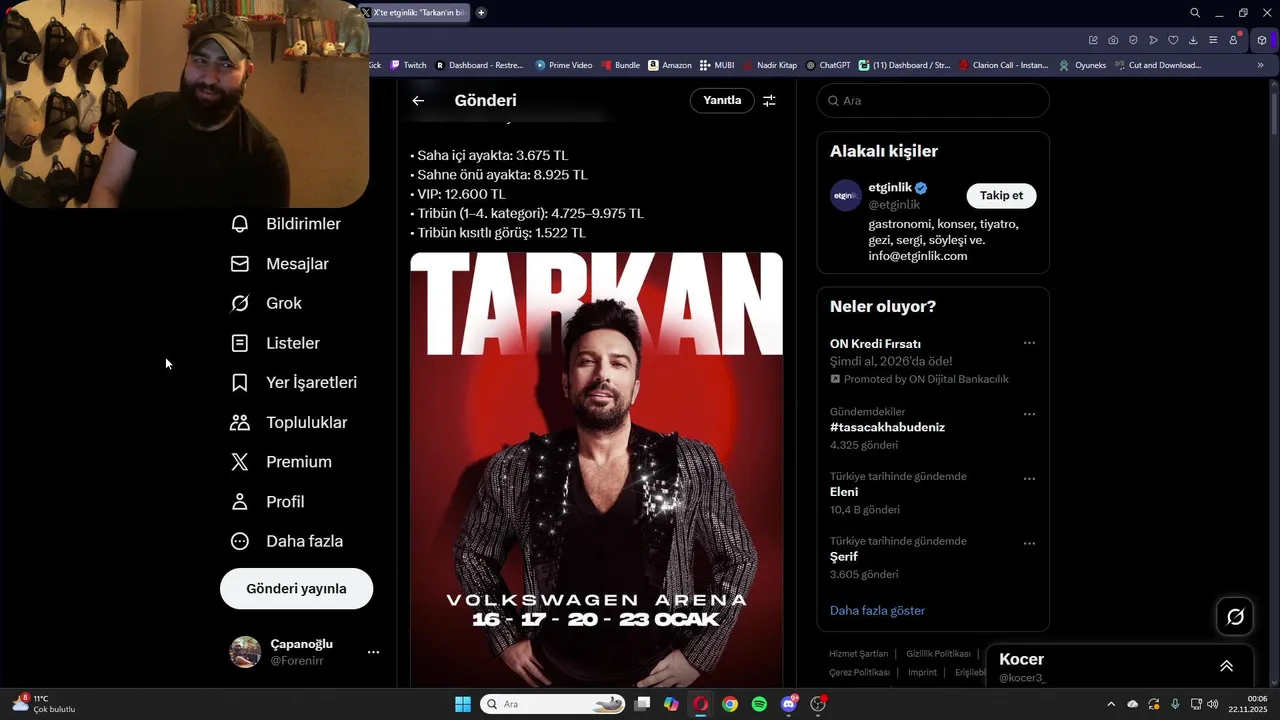Image resolution: width=1280 pixels, height=720 pixels.
Task: Open the Copilot icon in taskbar
Action: (x=671, y=704)
